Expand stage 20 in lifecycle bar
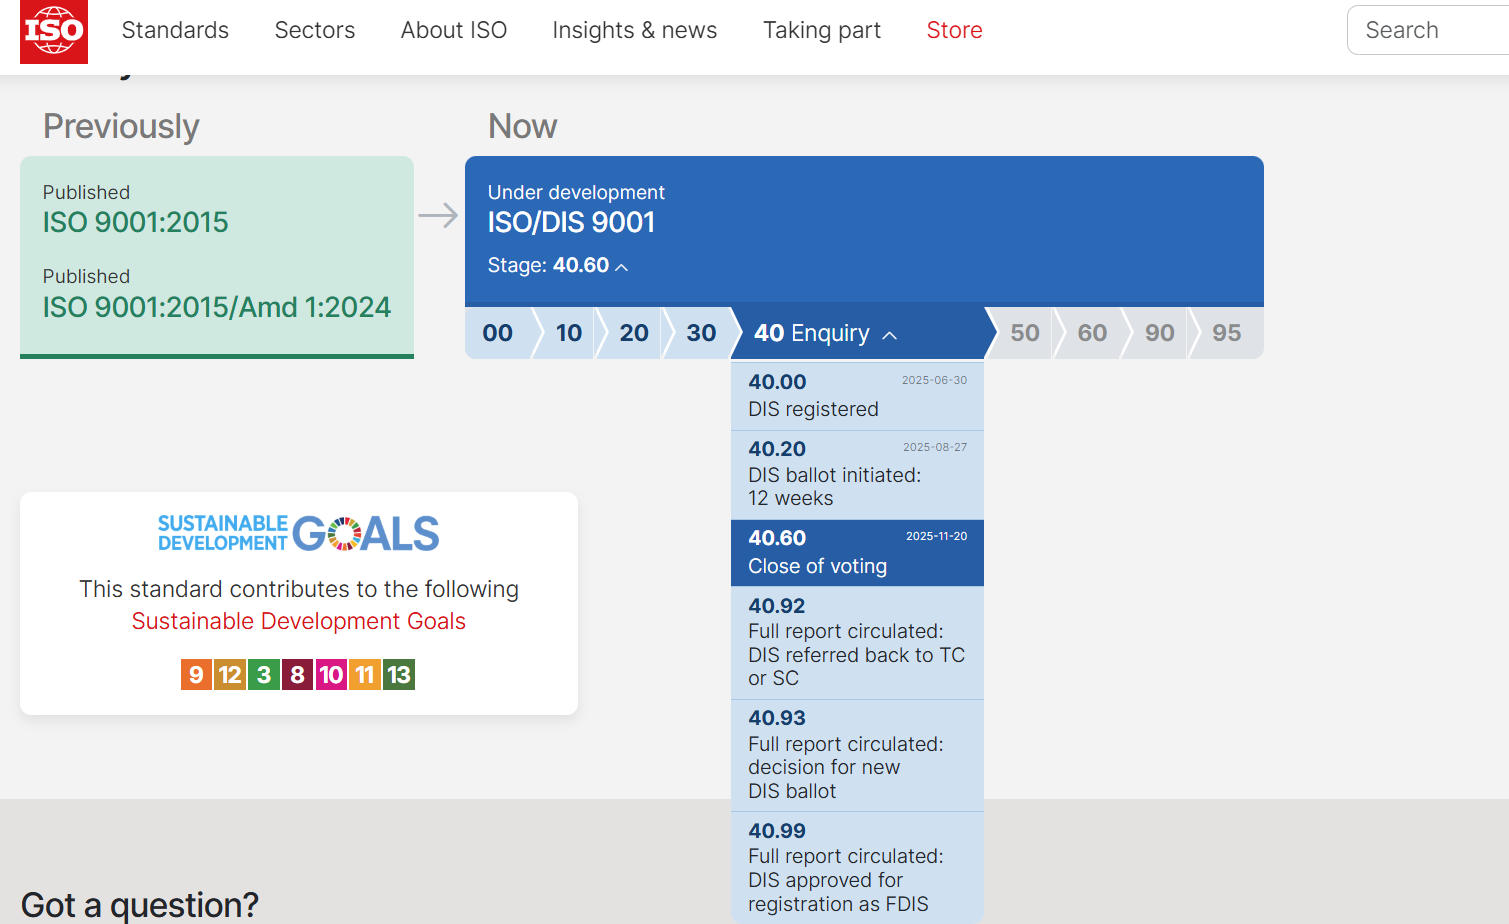1509x924 pixels. tap(633, 333)
